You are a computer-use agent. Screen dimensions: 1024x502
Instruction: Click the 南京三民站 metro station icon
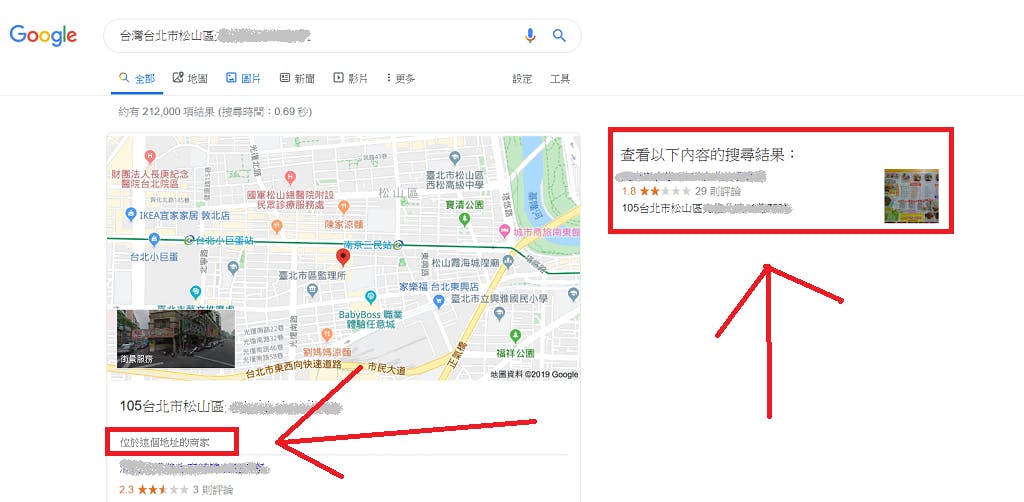coord(397,244)
